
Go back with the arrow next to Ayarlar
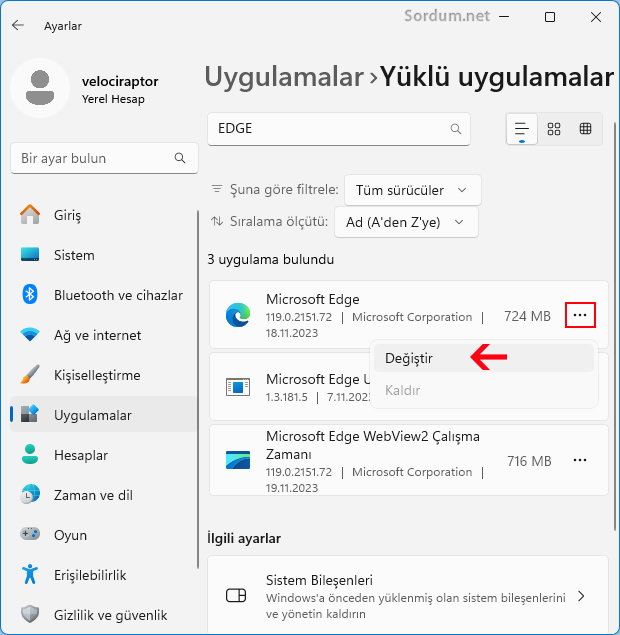(x=18, y=26)
